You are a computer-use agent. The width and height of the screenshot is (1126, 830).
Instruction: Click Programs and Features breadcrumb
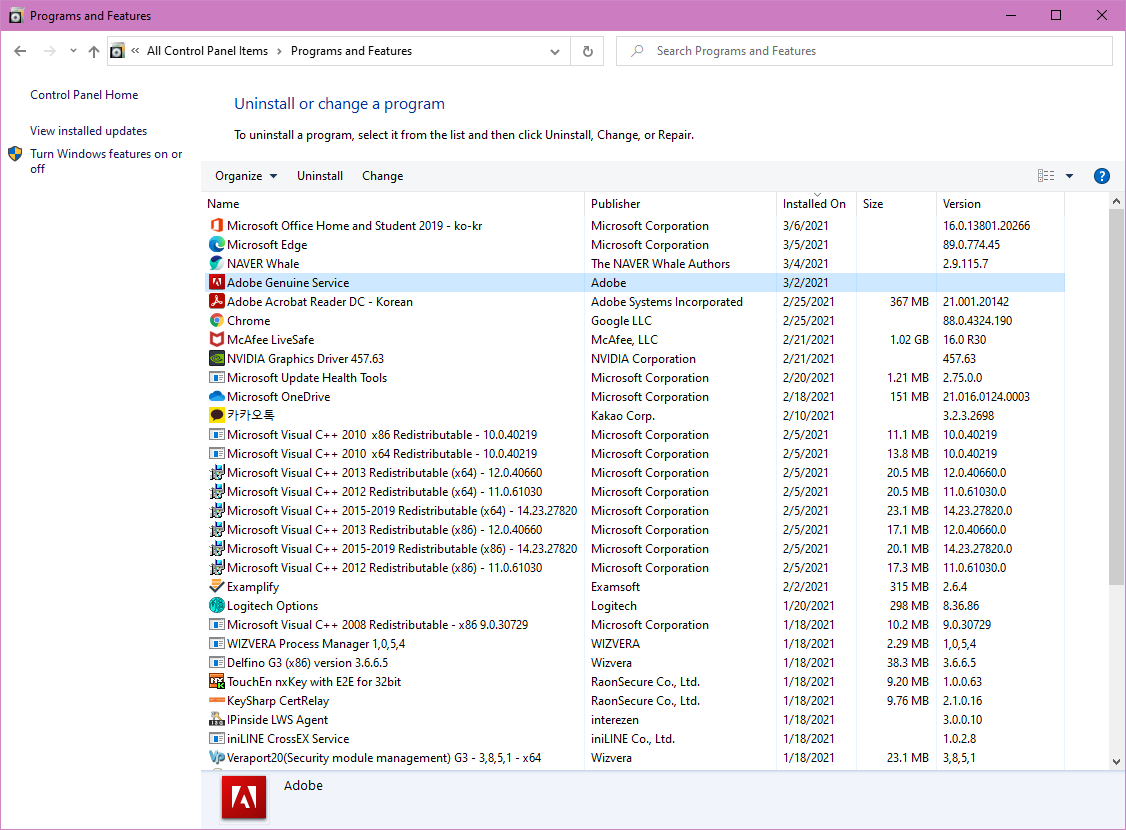click(x=351, y=51)
